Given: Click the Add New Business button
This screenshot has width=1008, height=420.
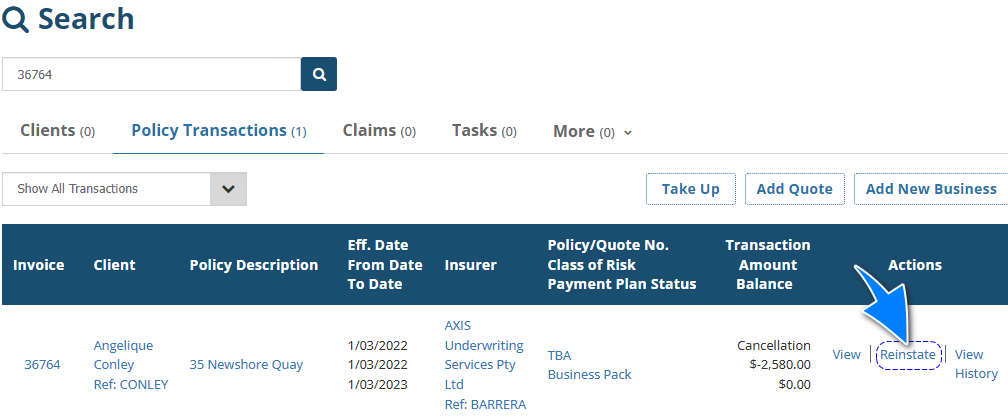Looking at the screenshot, I should (930, 189).
